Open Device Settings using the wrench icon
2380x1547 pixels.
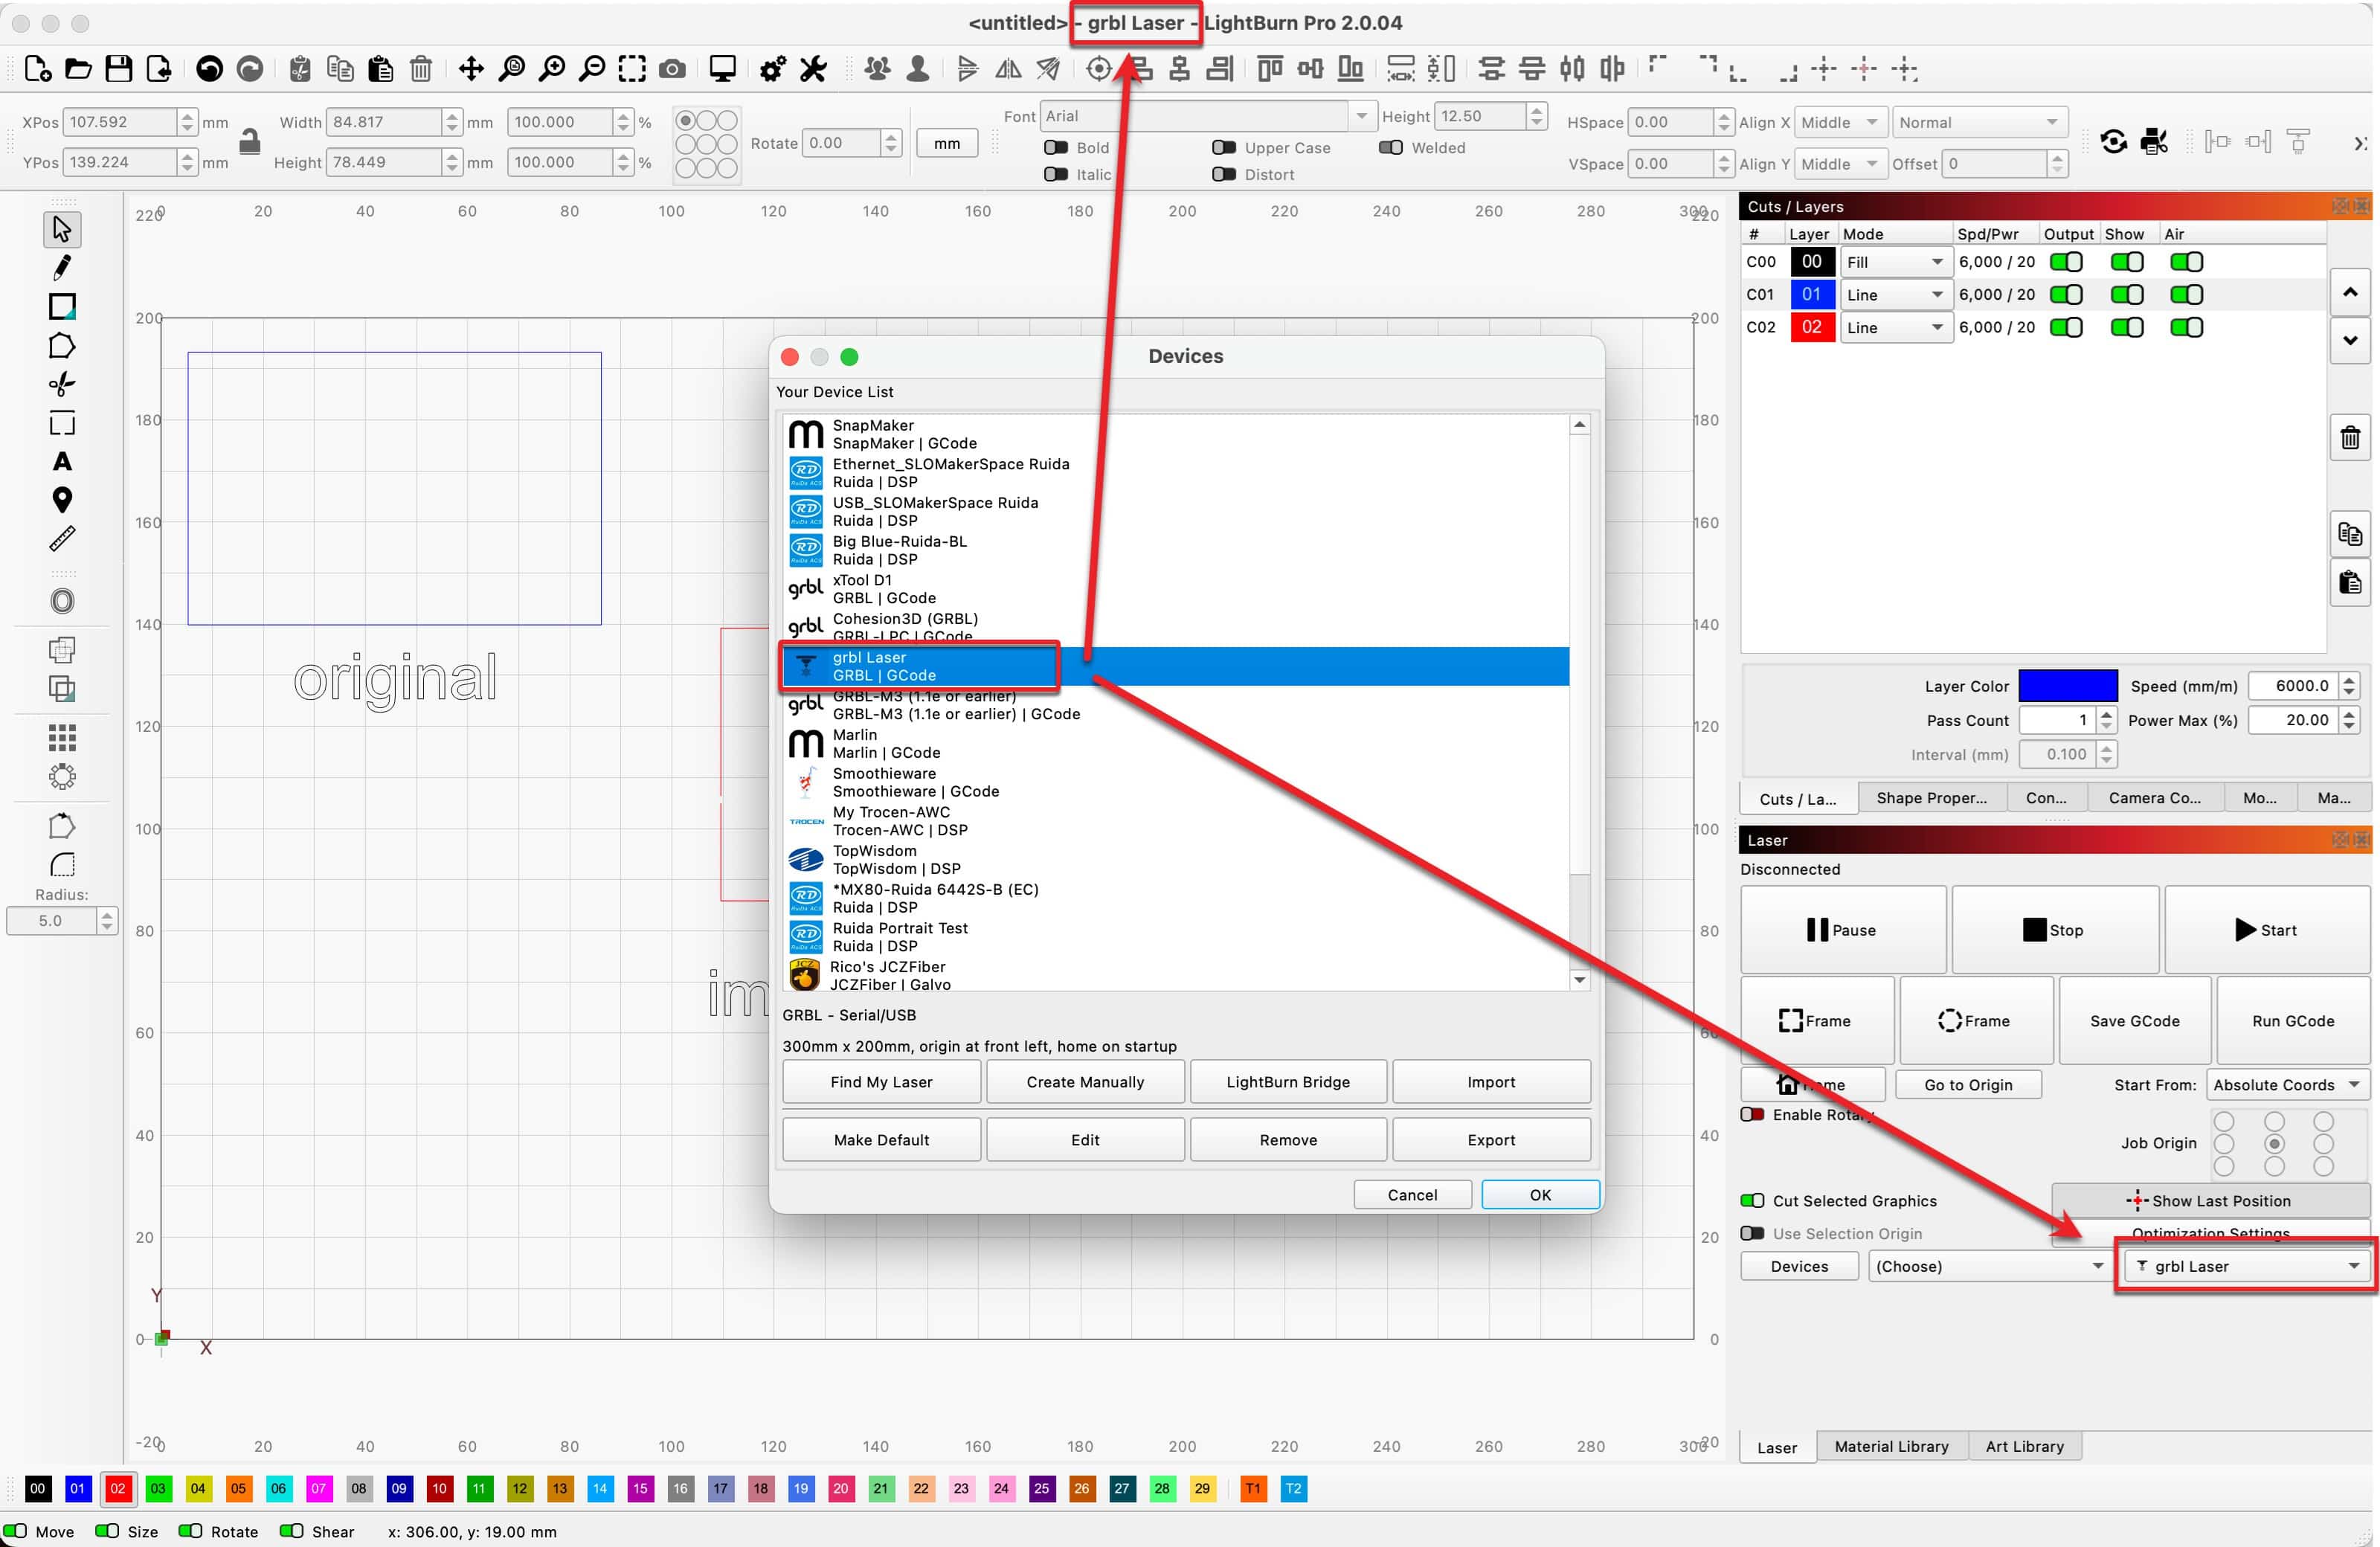coord(813,68)
